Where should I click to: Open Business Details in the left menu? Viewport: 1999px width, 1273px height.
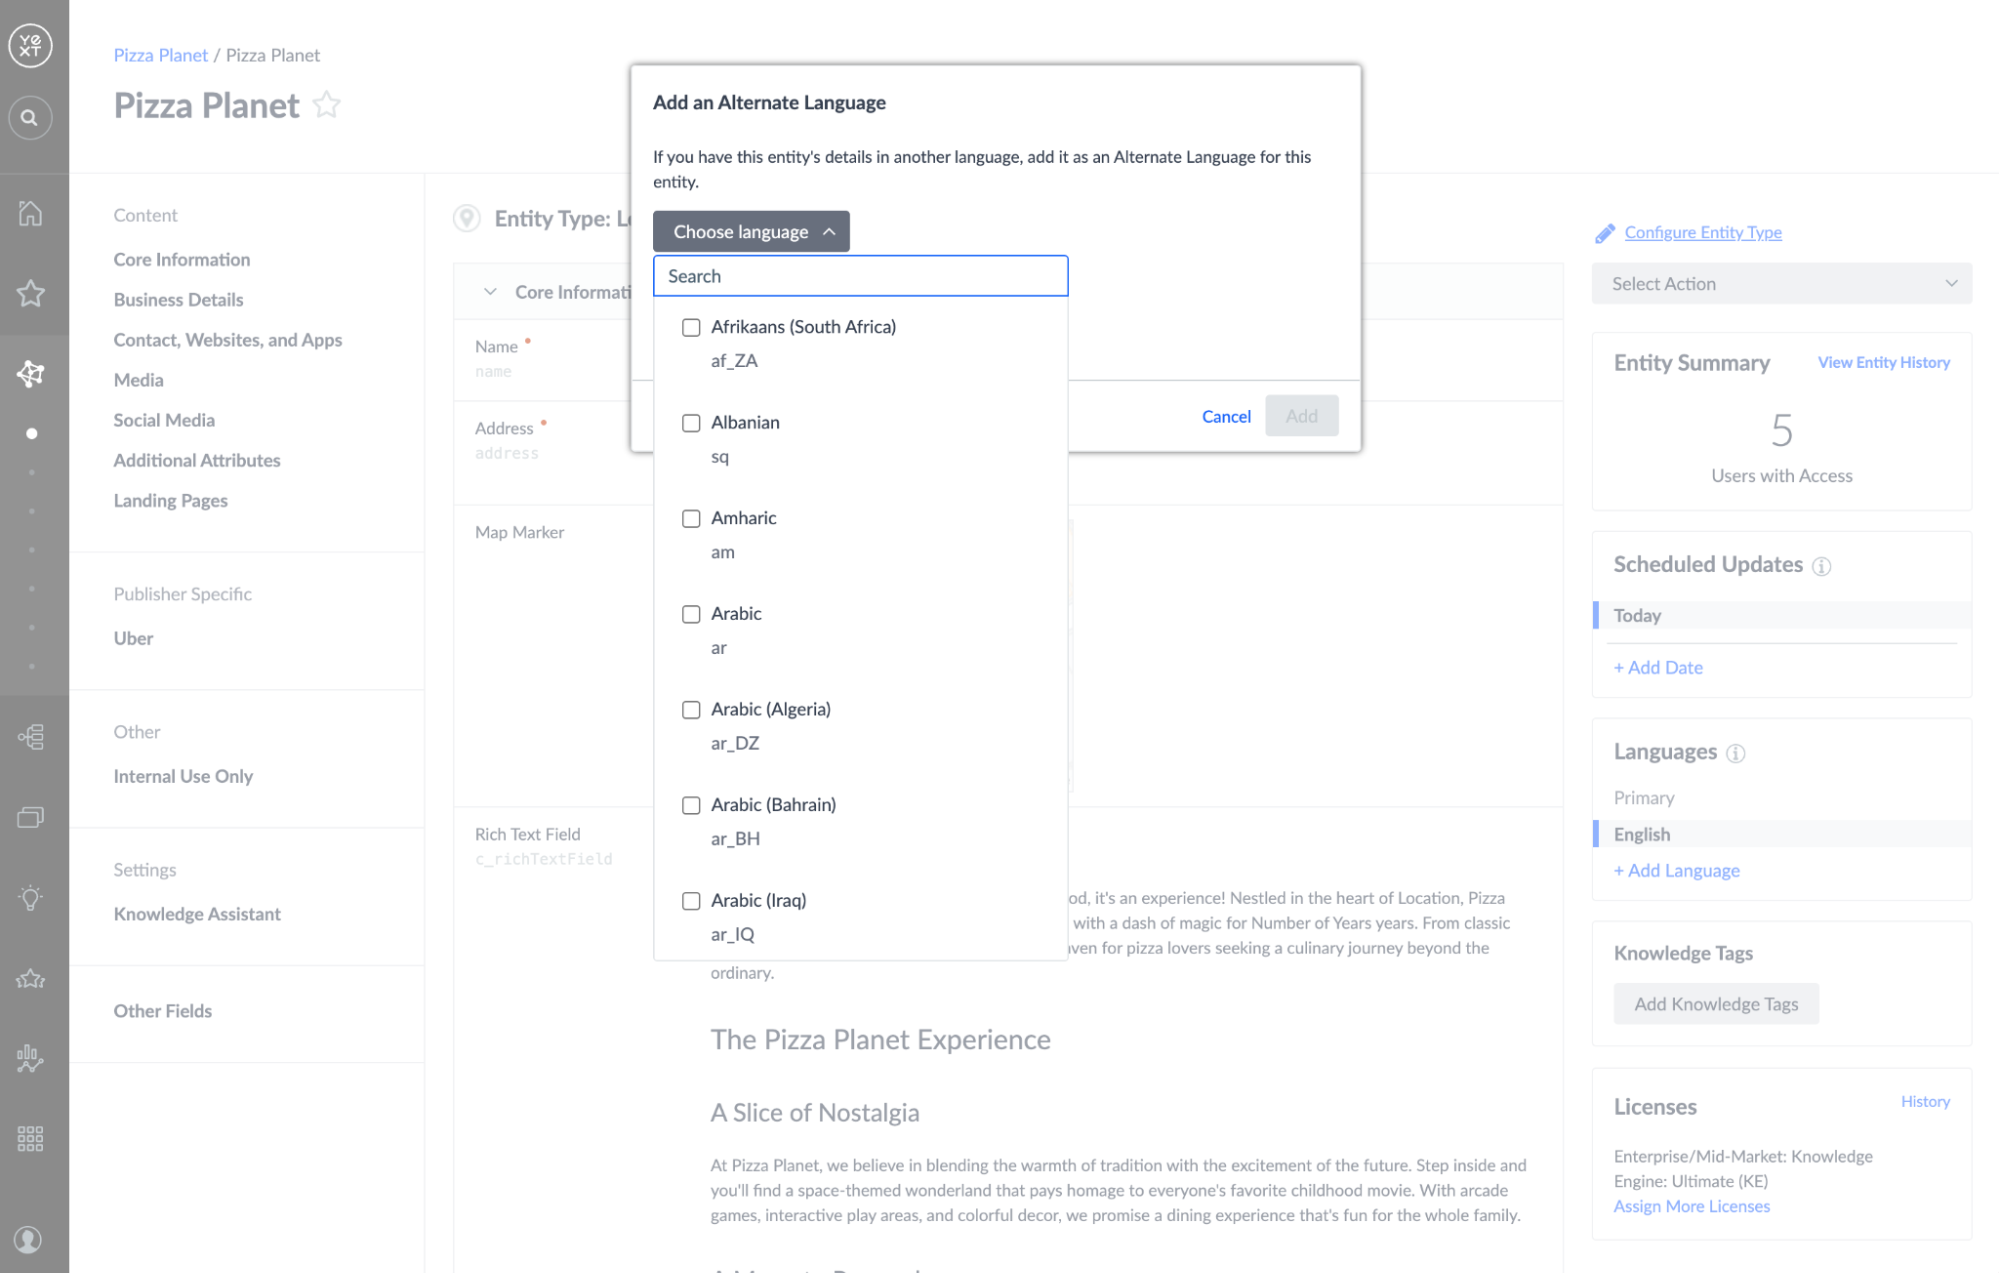pyautogui.click(x=178, y=299)
